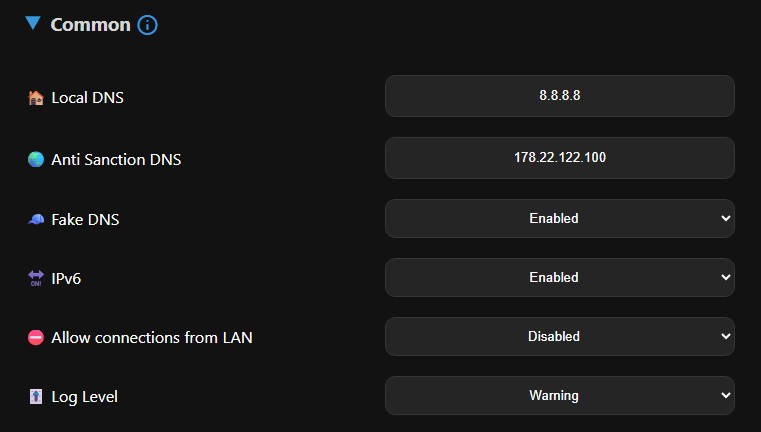Click the purple arrows icon beside IPv6

[36, 278]
